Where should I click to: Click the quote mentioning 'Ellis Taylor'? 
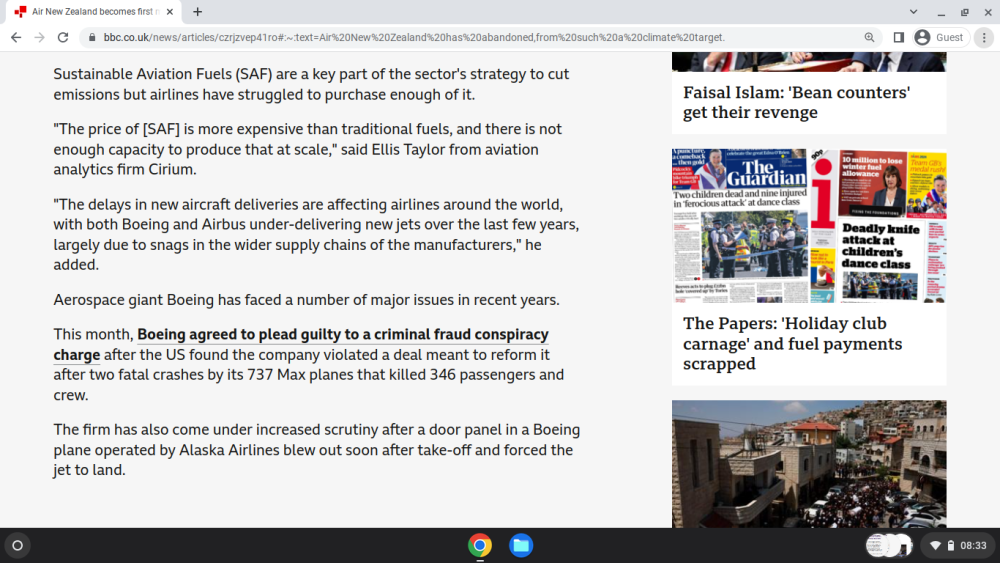[307, 149]
